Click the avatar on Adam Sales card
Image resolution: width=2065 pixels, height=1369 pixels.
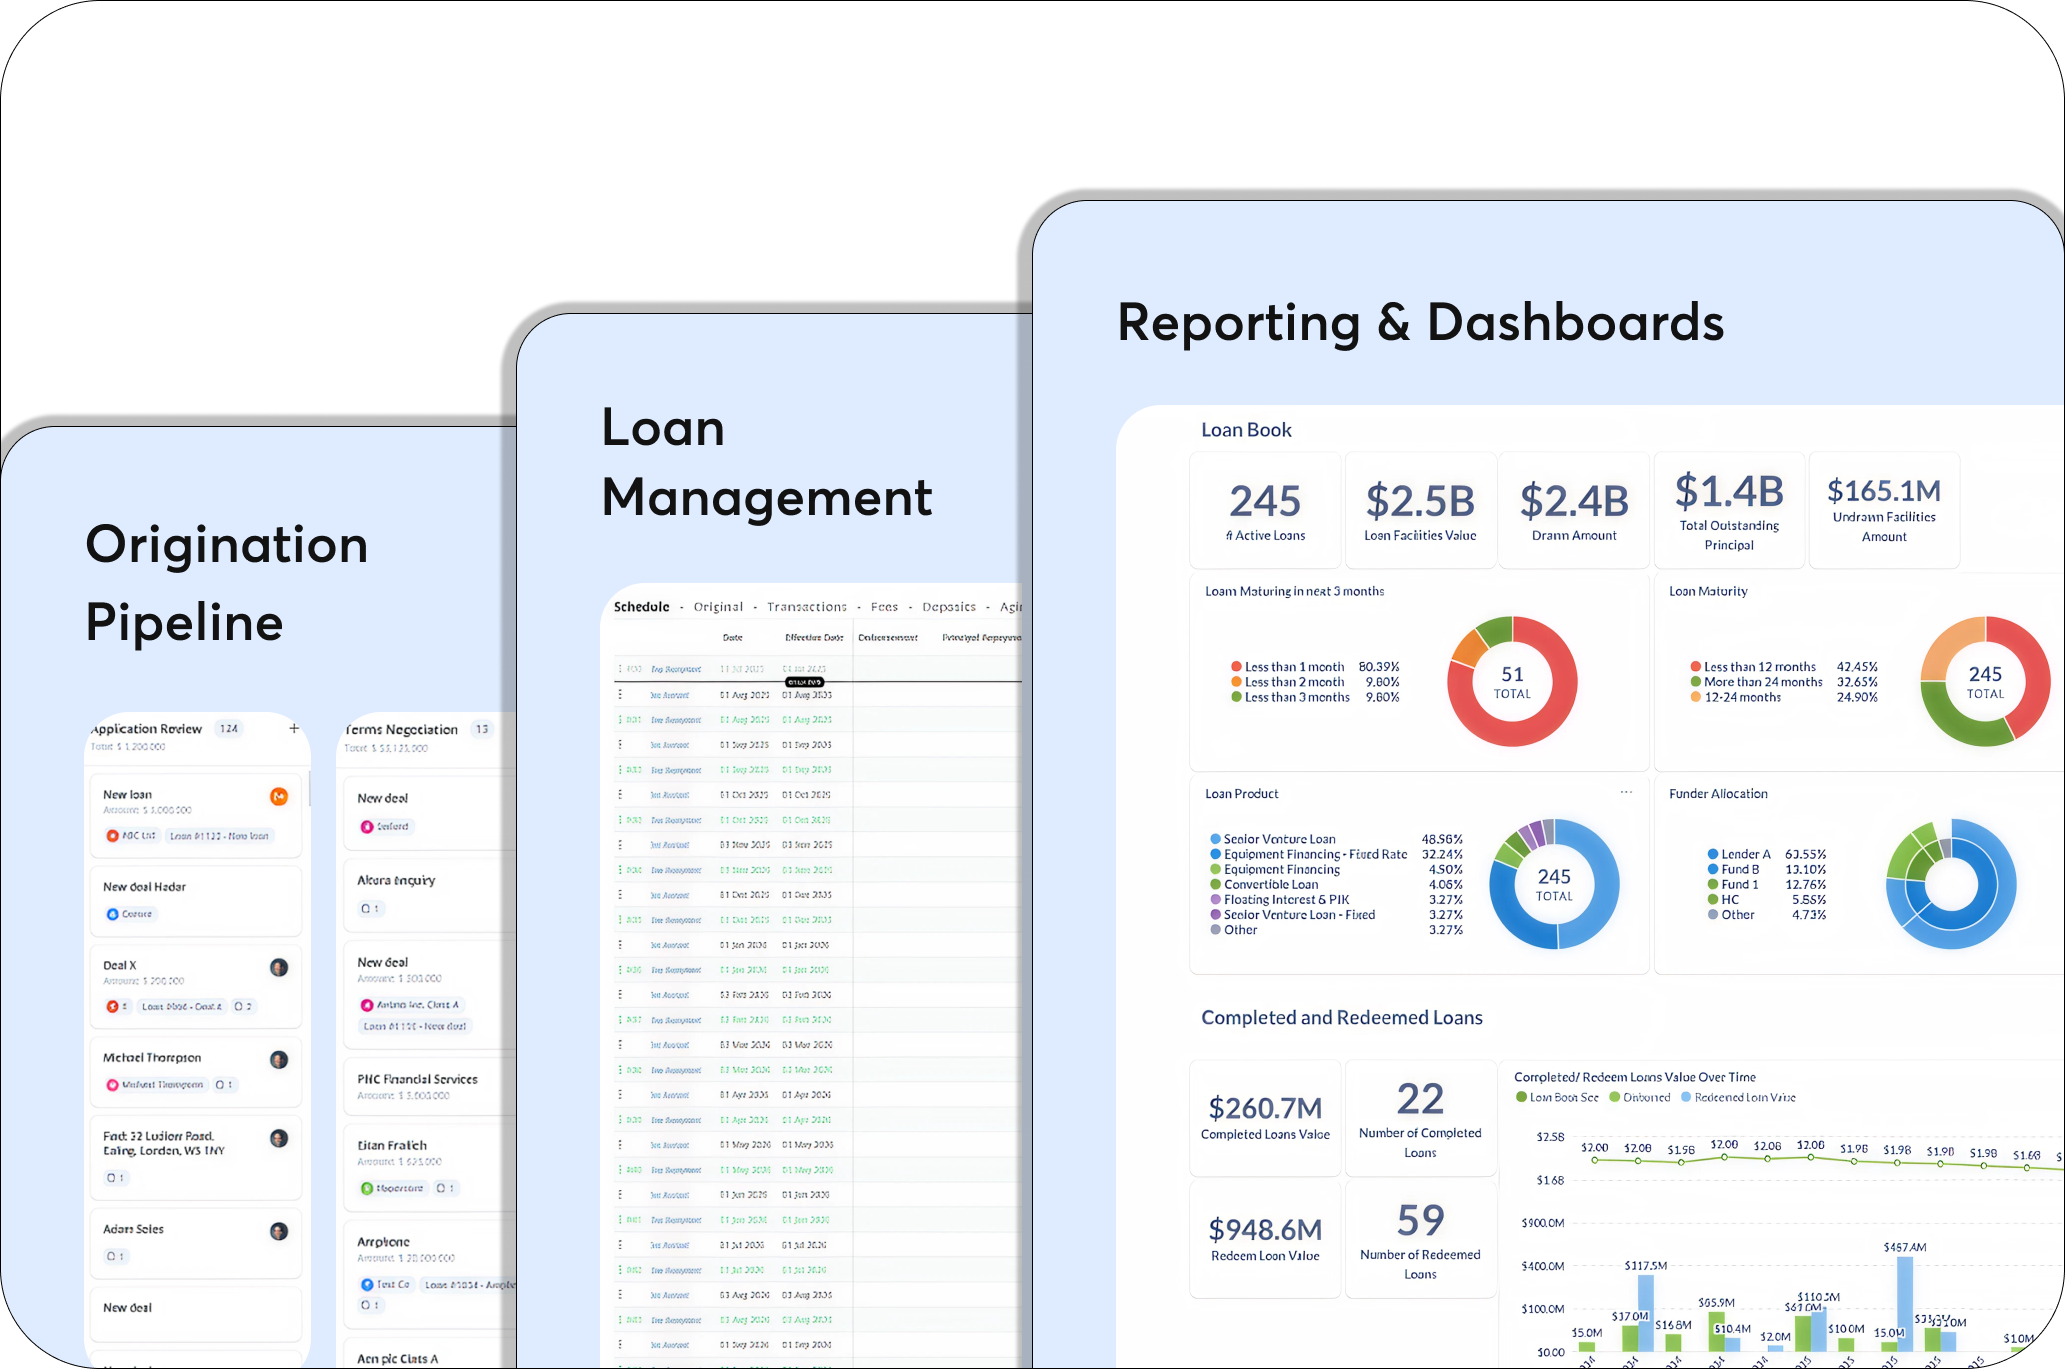[x=279, y=1231]
